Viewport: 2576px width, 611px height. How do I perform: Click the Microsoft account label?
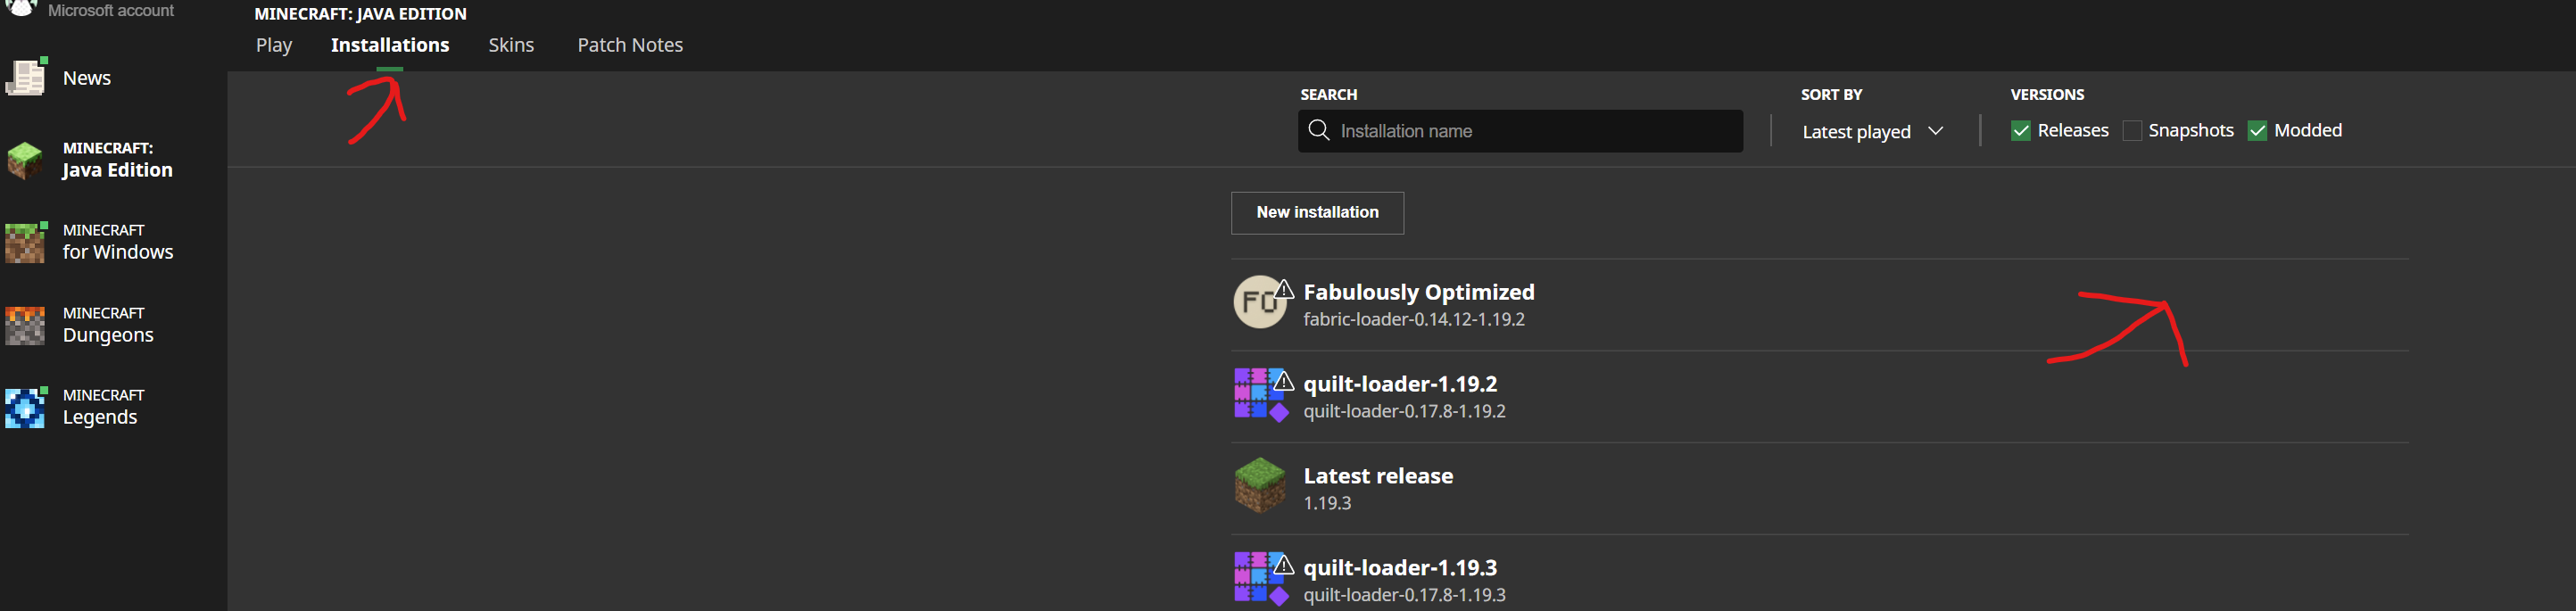[111, 10]
